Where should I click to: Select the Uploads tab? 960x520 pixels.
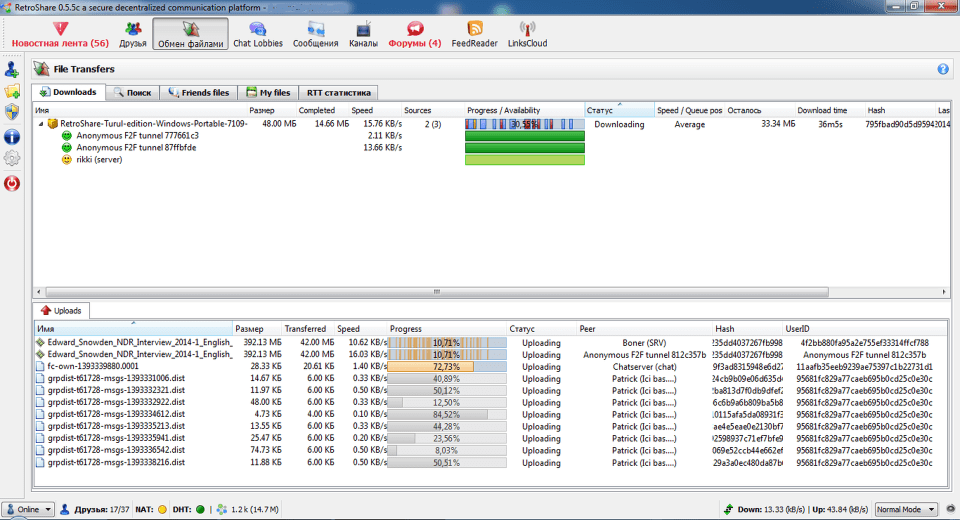61,311
